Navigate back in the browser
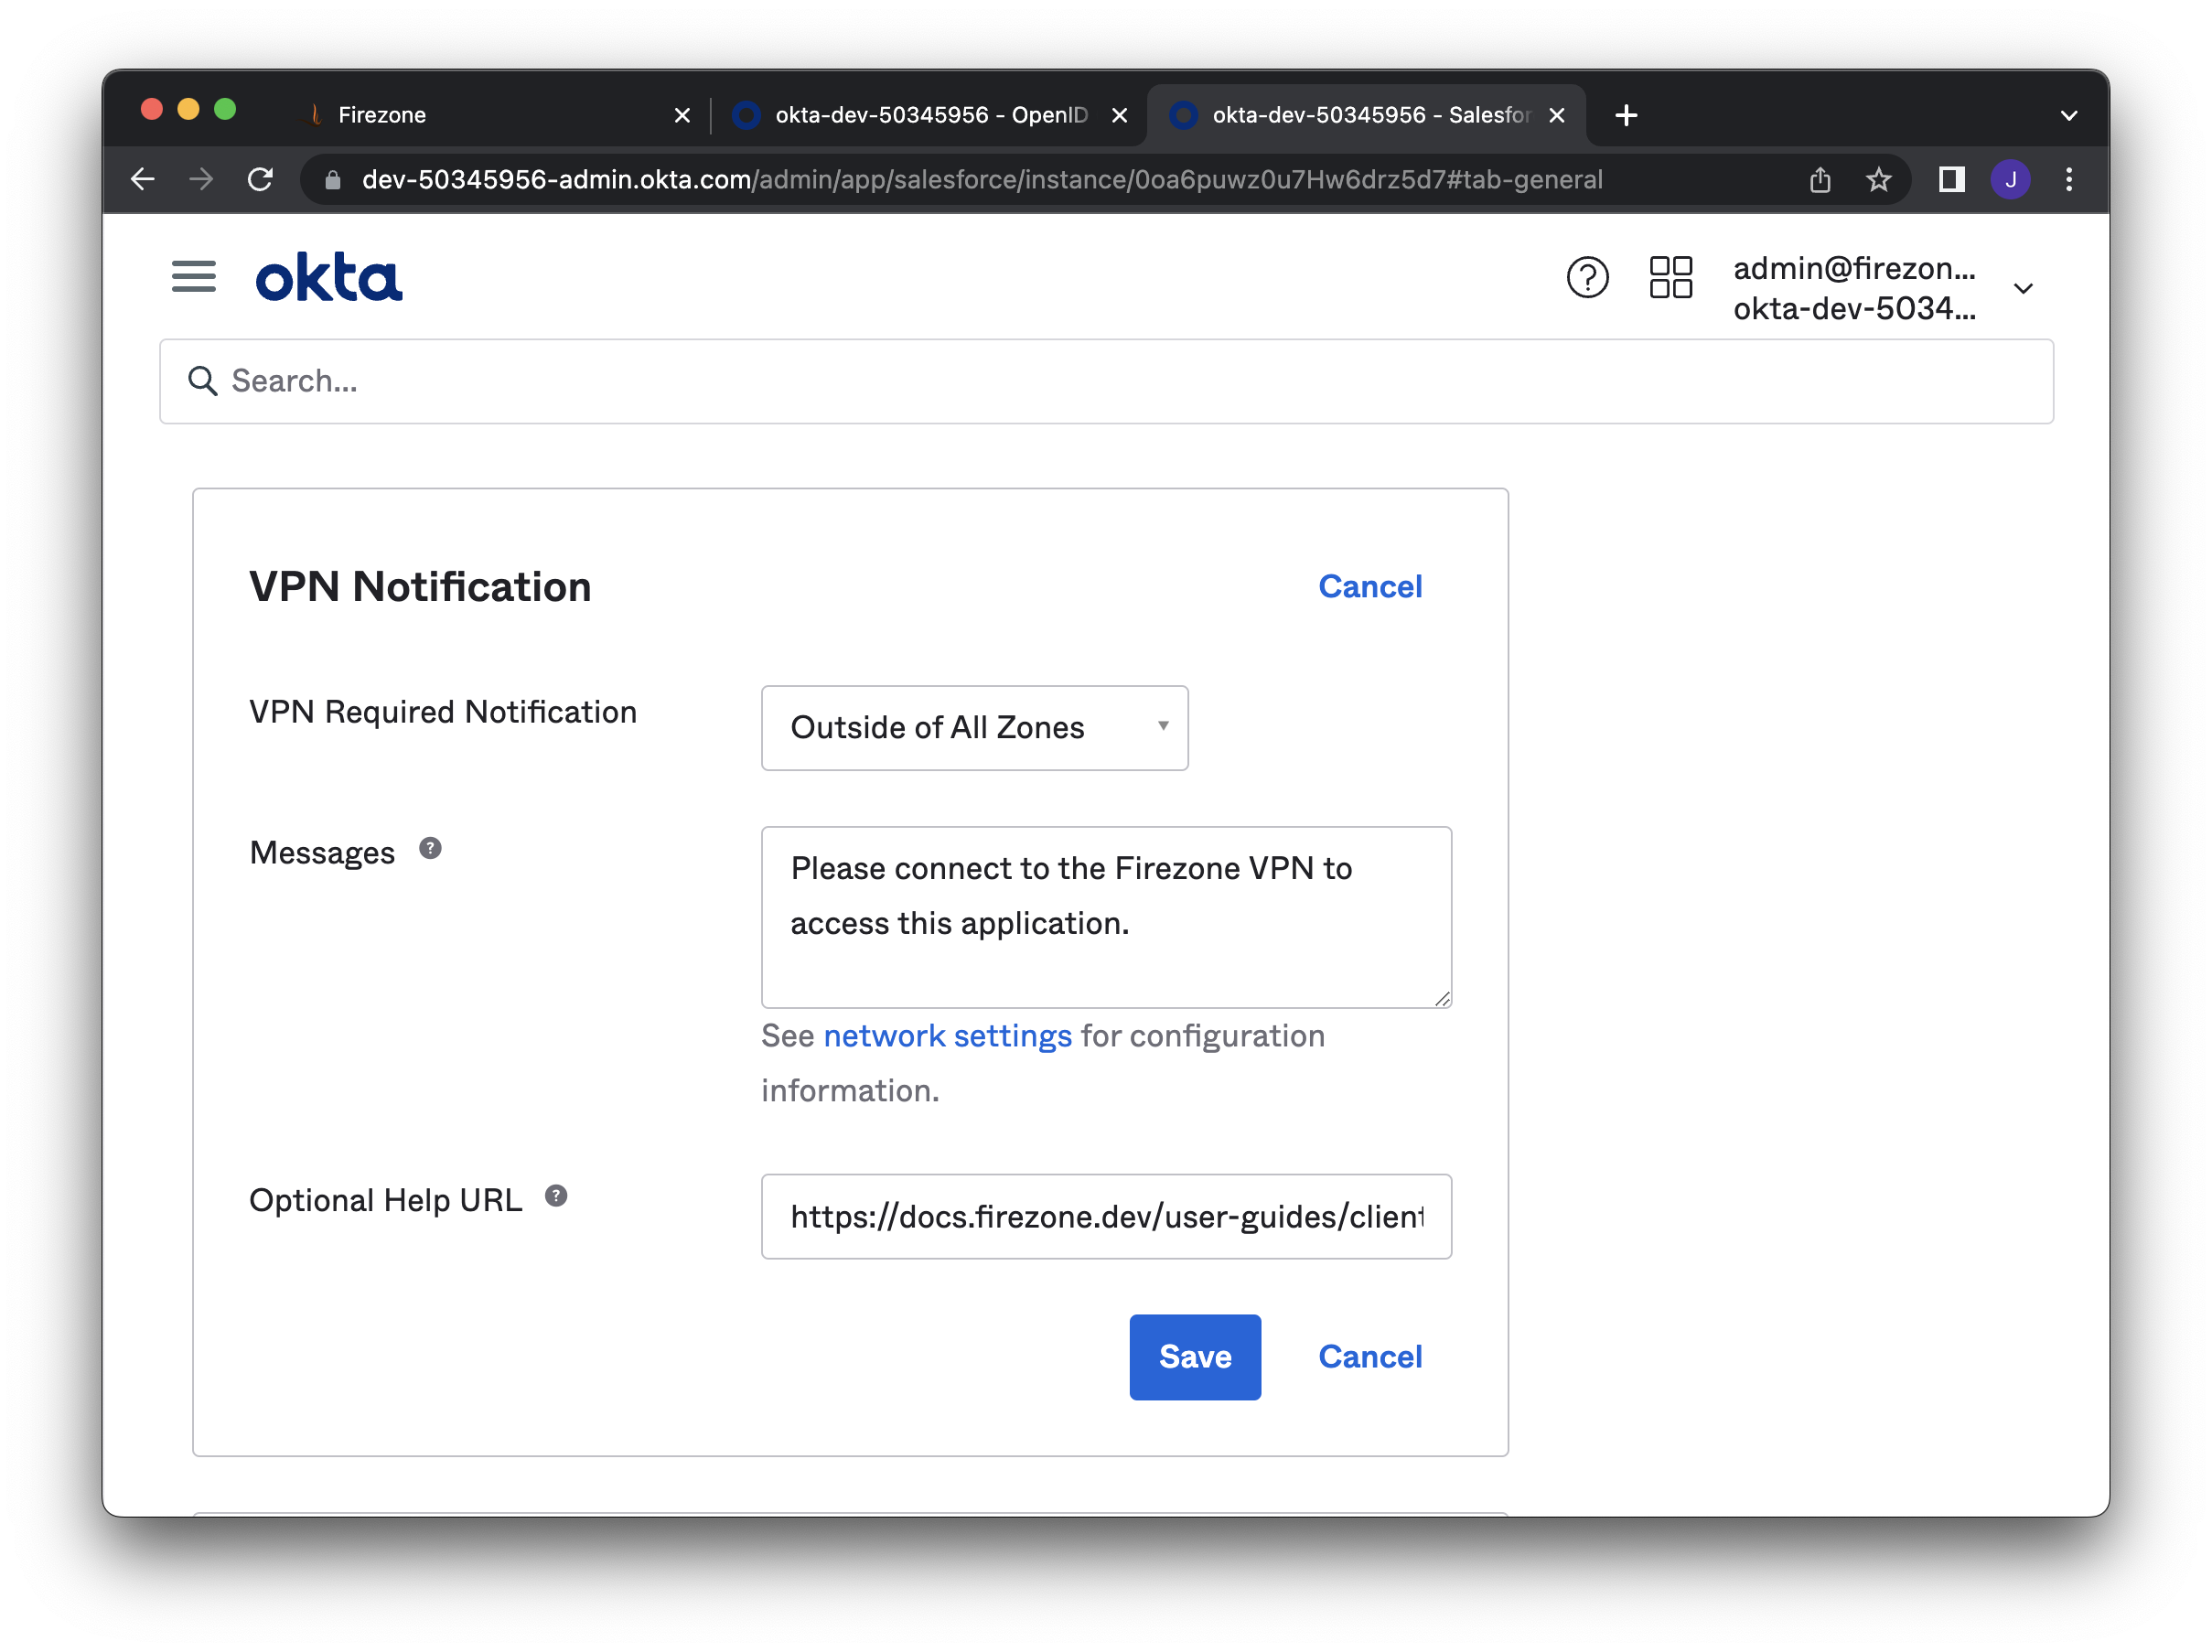This screenshot has height=1652, width=2212. click(142, 179)
